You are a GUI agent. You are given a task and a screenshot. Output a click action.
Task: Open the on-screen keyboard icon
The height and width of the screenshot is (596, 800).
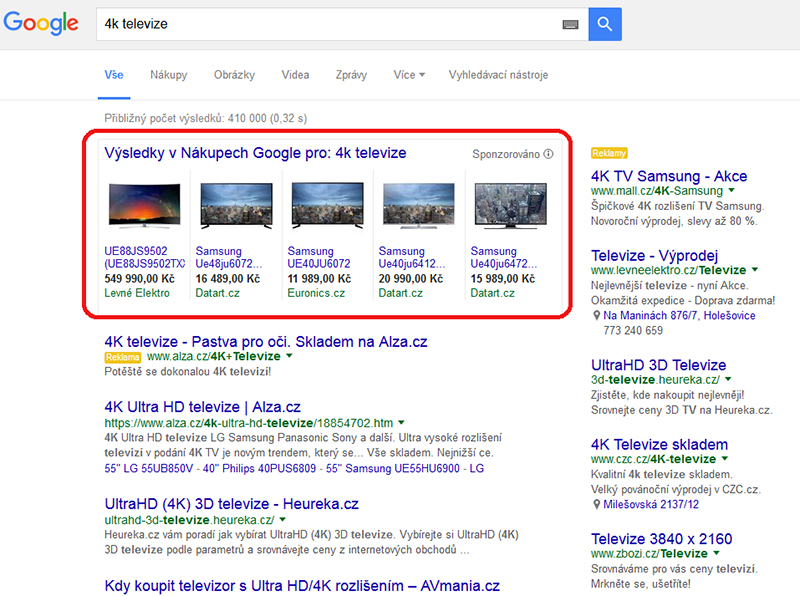pos(570,24)
